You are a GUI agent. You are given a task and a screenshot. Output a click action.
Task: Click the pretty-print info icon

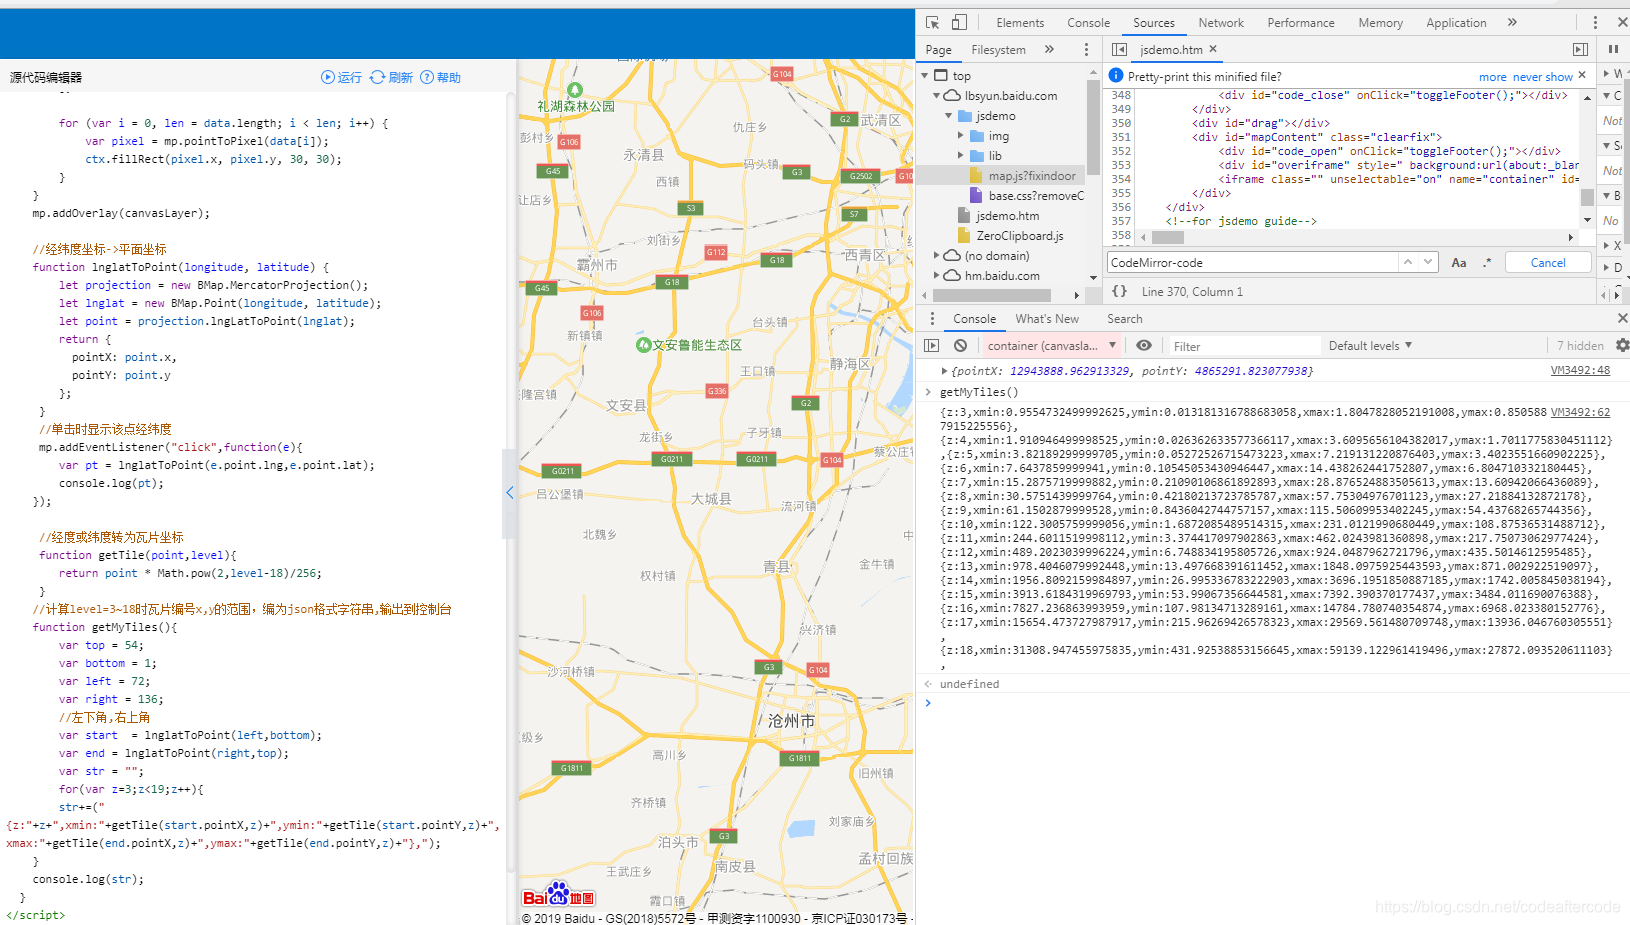[1116, 75]
